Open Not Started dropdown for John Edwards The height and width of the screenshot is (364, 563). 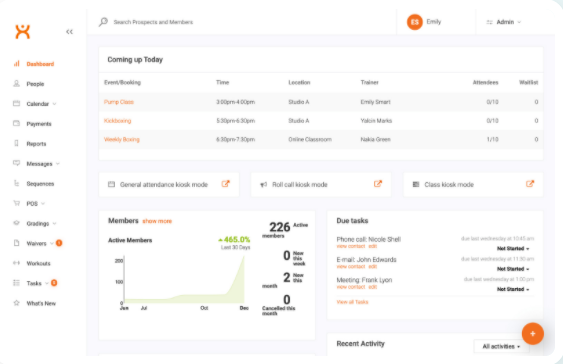point(513,269)
